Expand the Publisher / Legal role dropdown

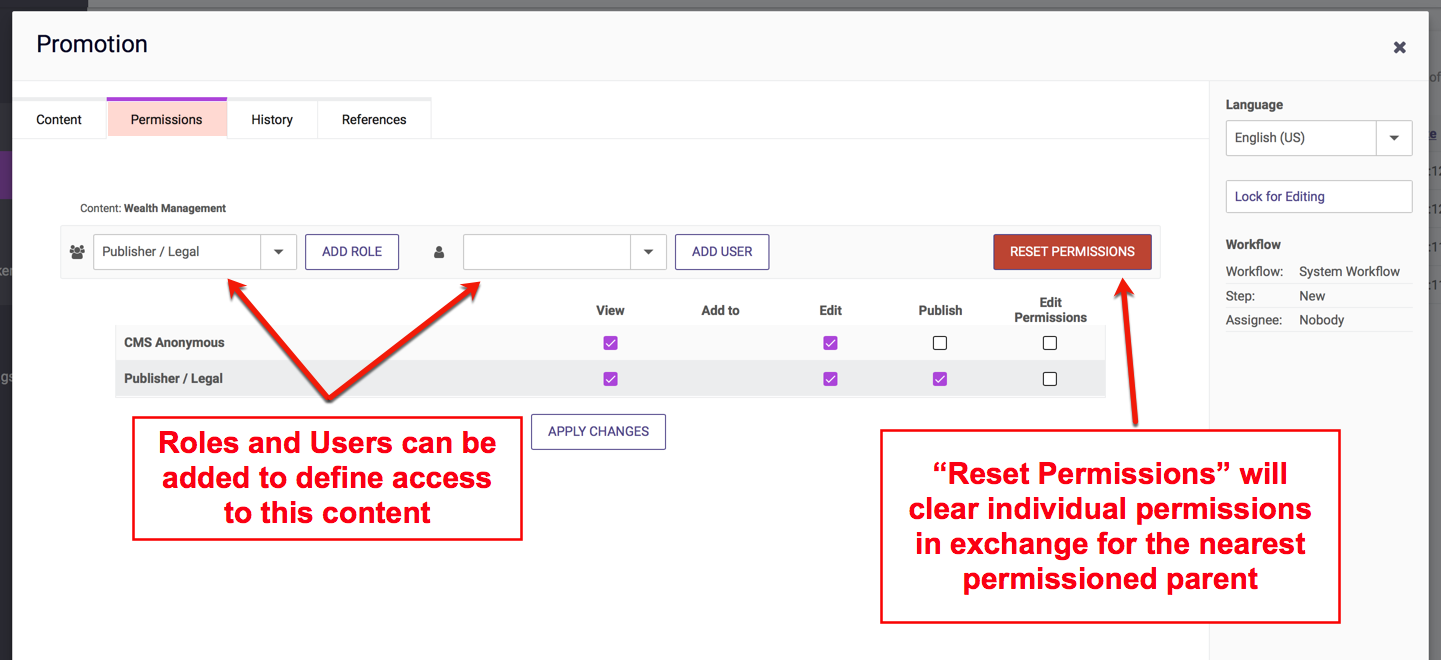click(278, 252)
